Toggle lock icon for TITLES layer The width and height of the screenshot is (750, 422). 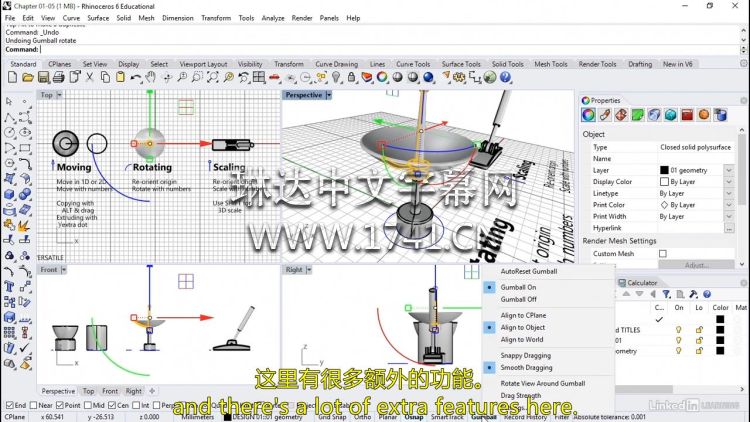click(699, 330)
